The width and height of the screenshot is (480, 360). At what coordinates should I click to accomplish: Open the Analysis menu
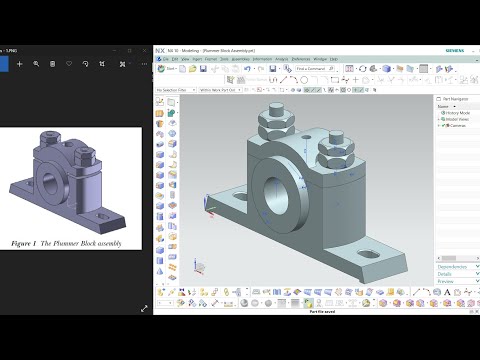[x=281, y=59]
